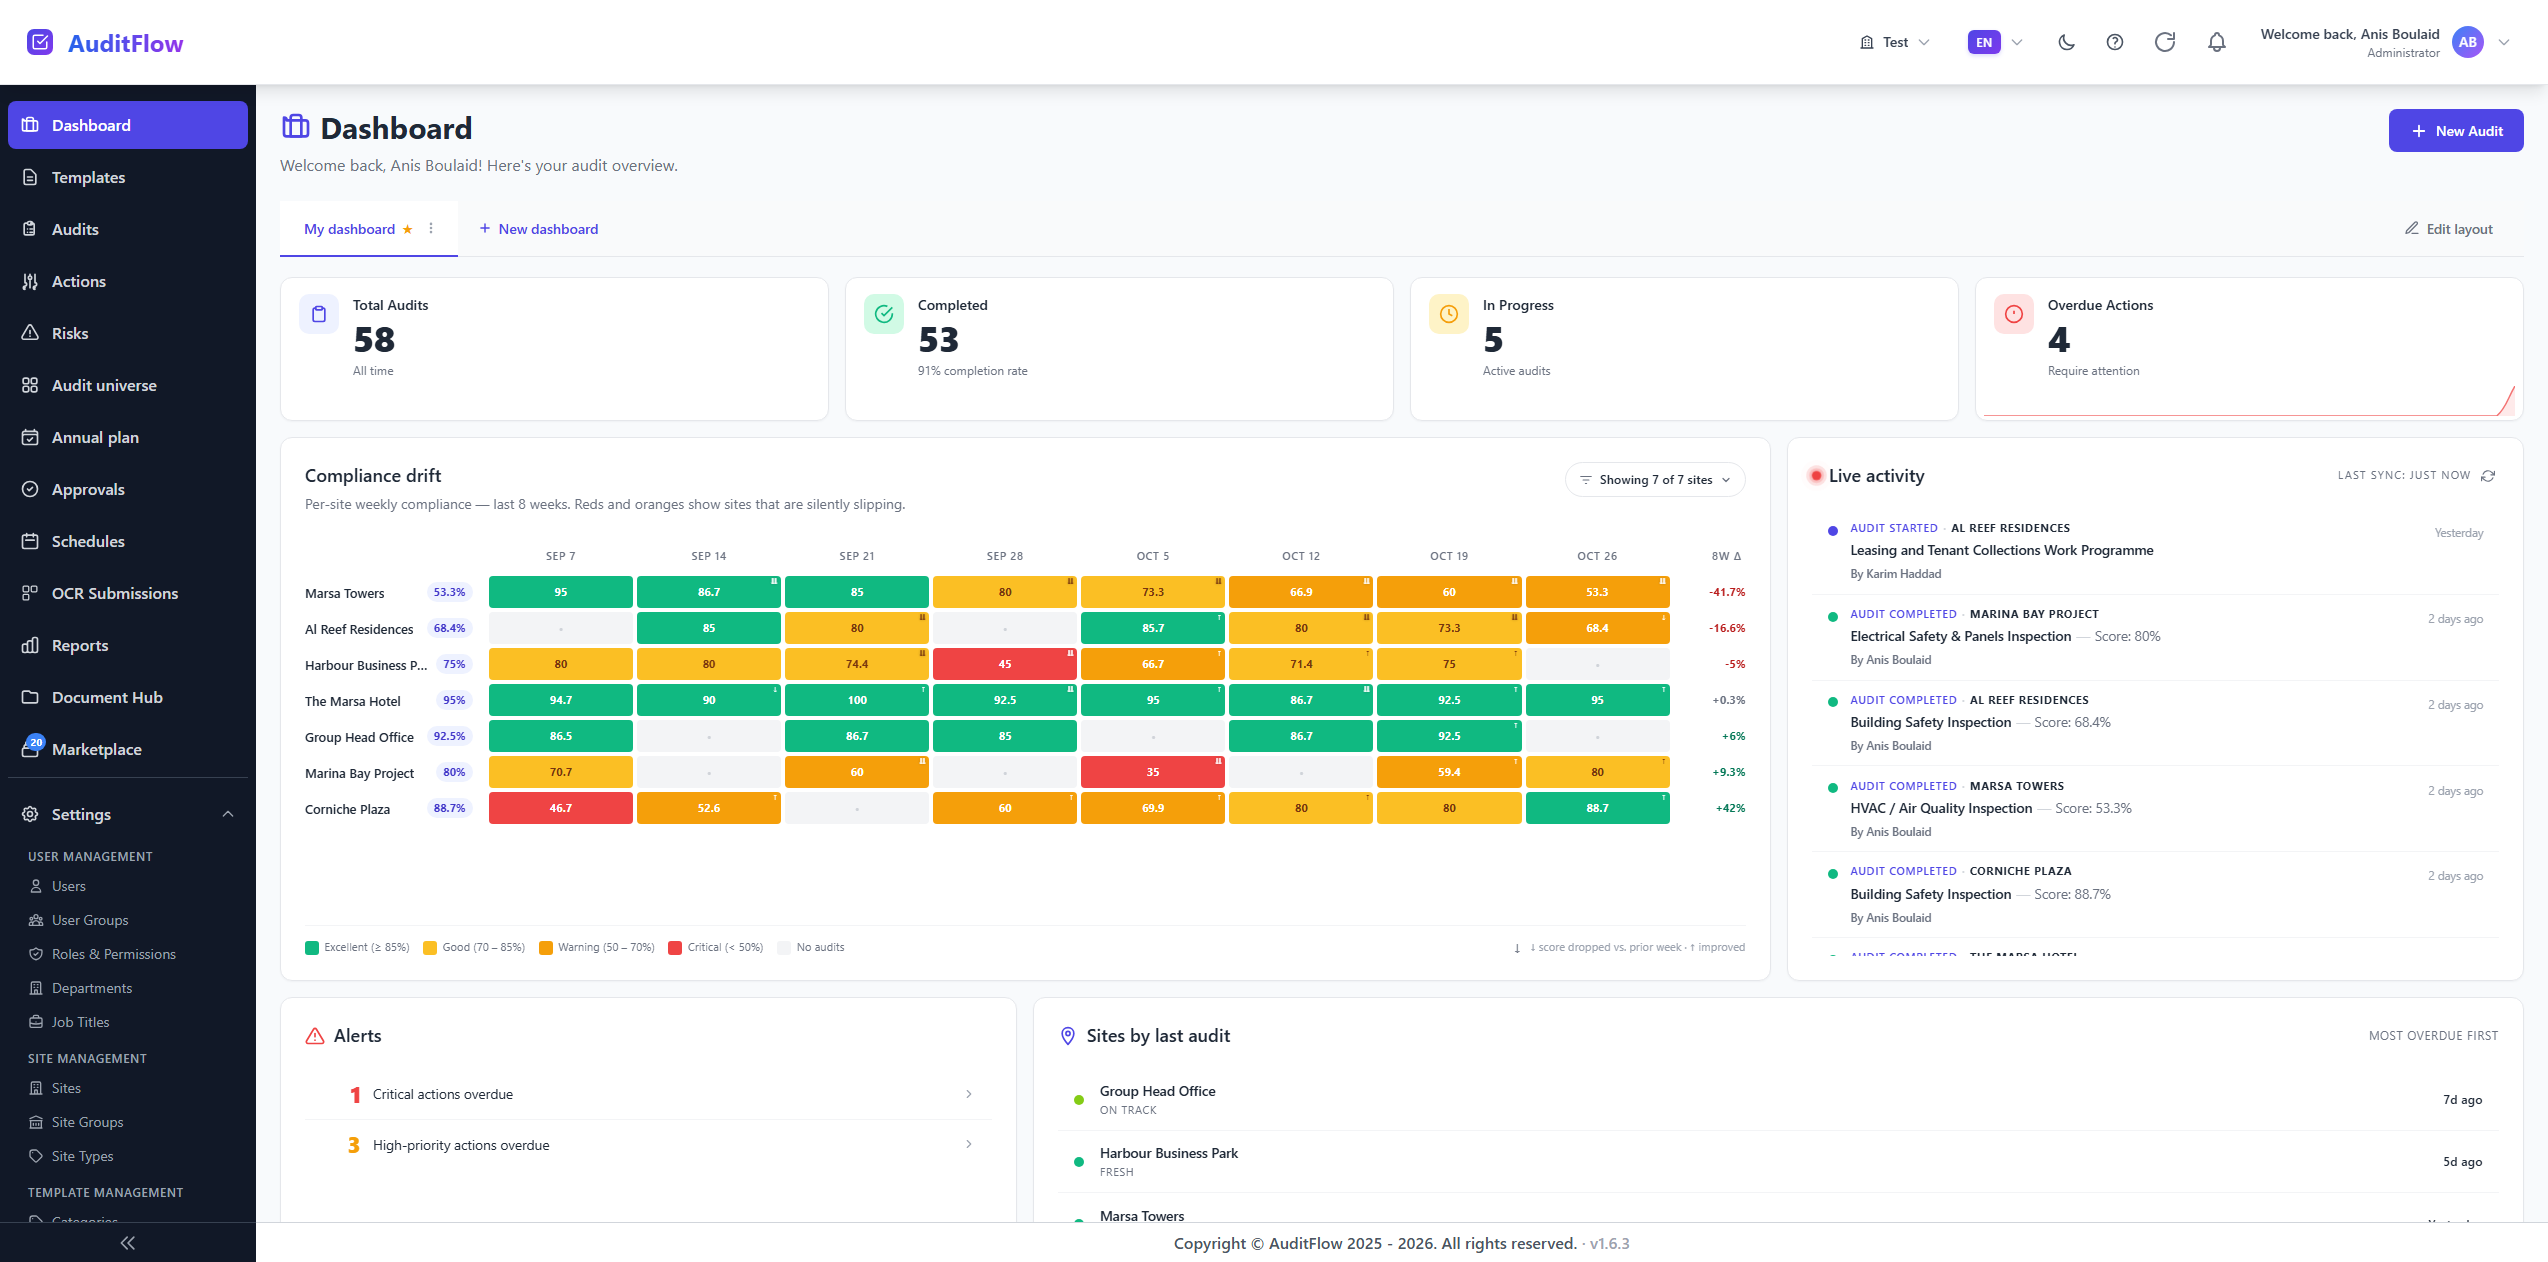2548x1262 pixels.
Task: Click the AB user avatar
Action: pyautogui.click(x=2467, y=42)
